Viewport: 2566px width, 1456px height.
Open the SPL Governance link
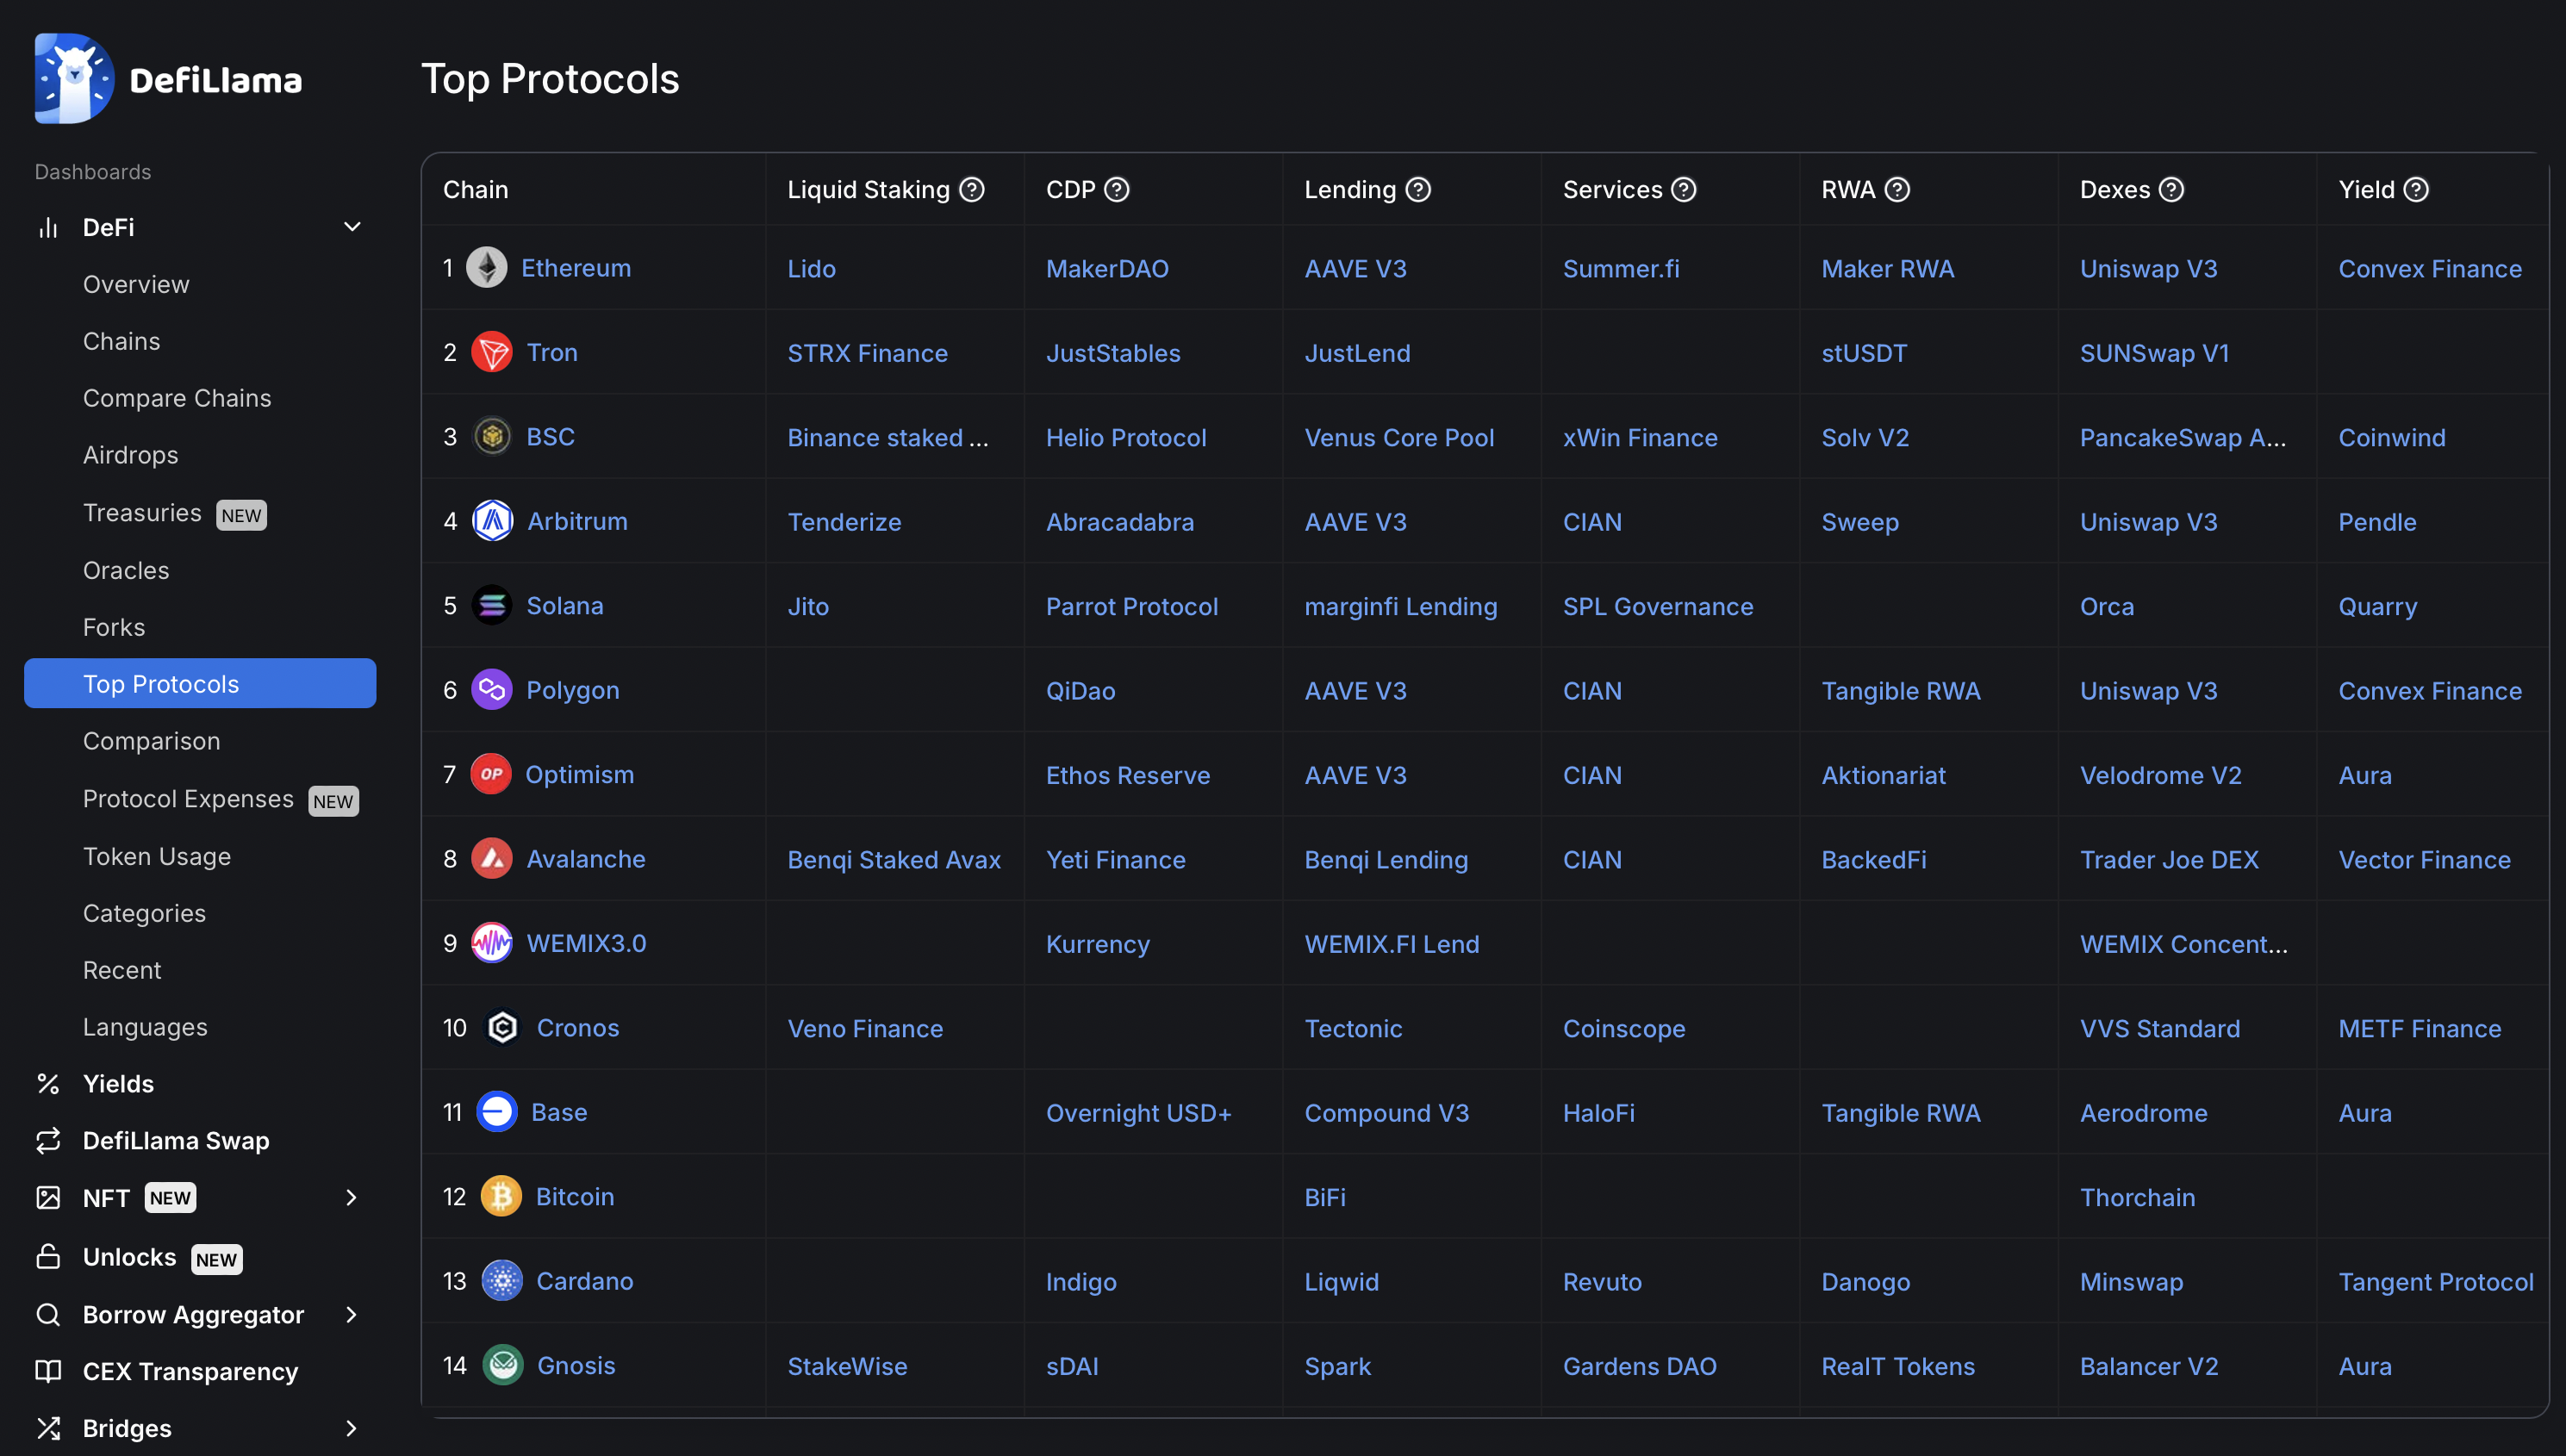pos(1658,606)
